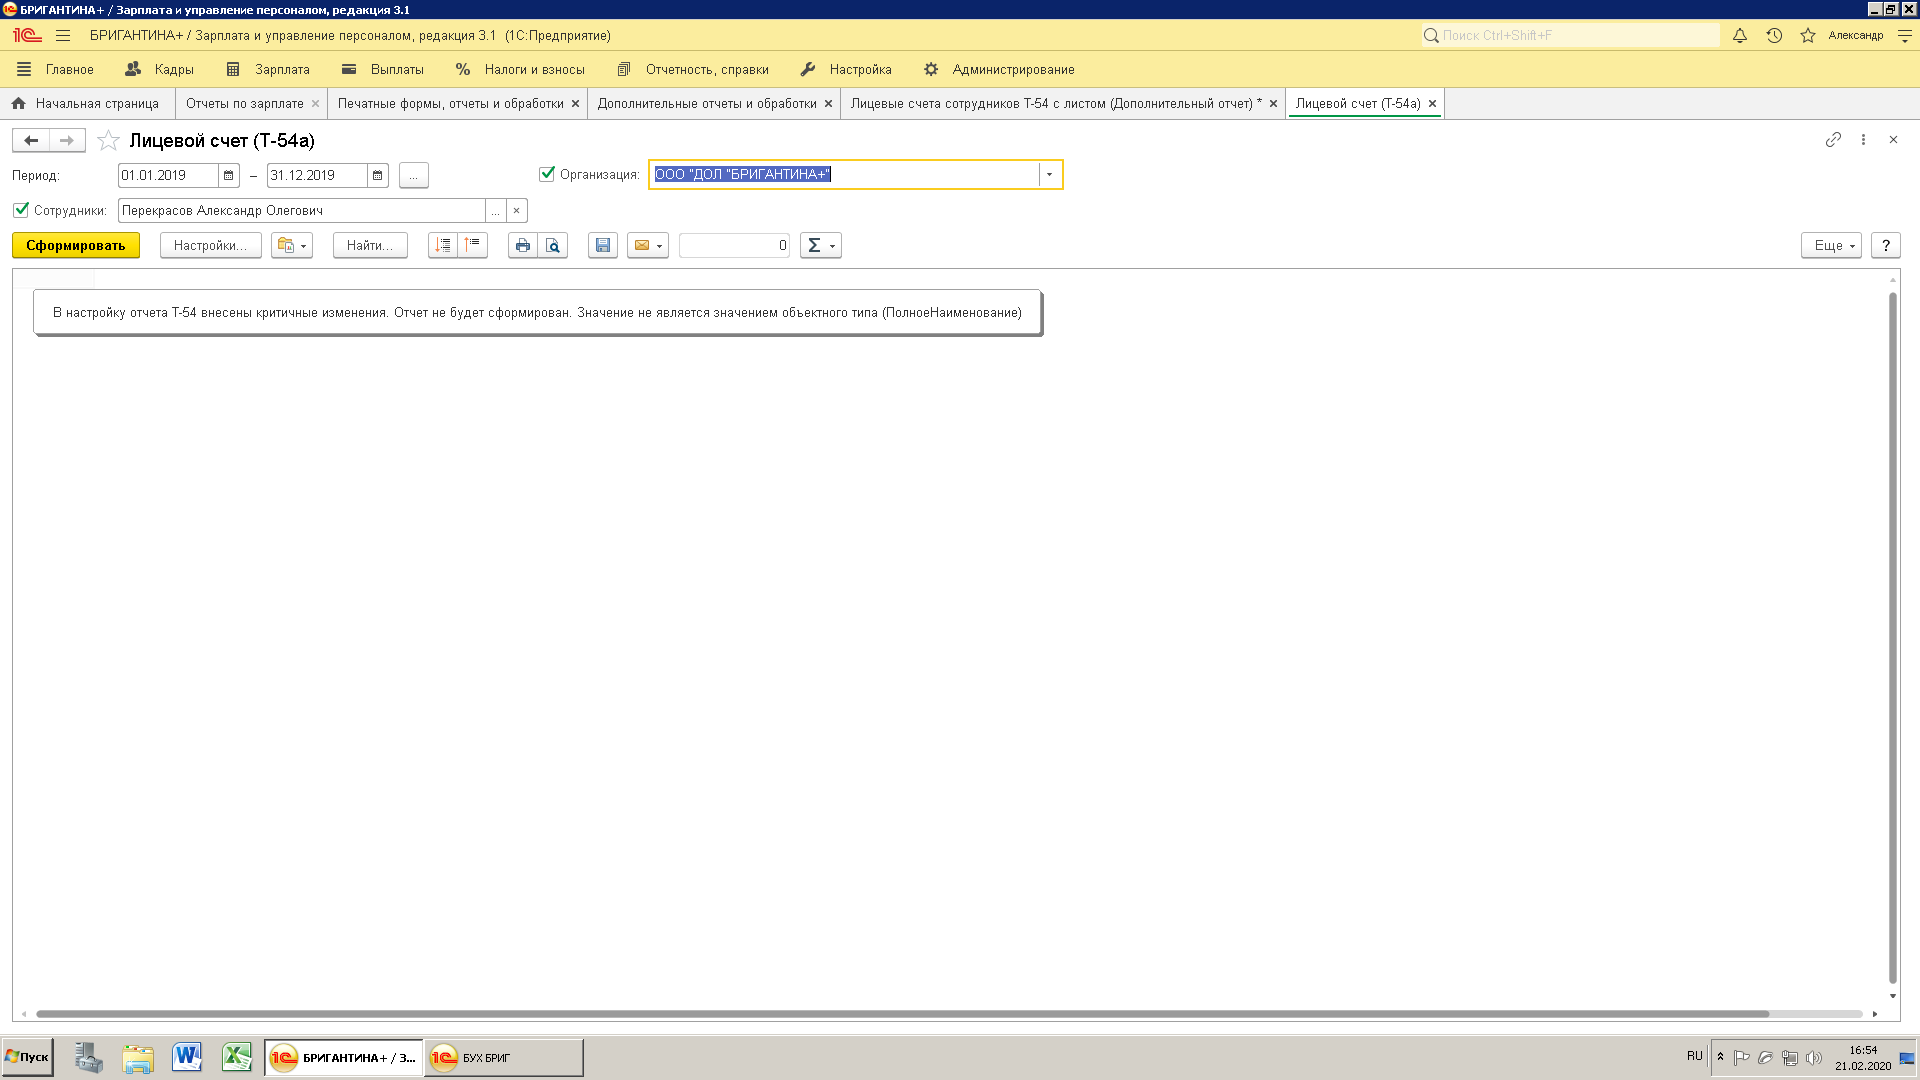Viewport: 1920px width, 1080px height.
Task: Click the Пуск start button
Action: [x=27, y=1057]
